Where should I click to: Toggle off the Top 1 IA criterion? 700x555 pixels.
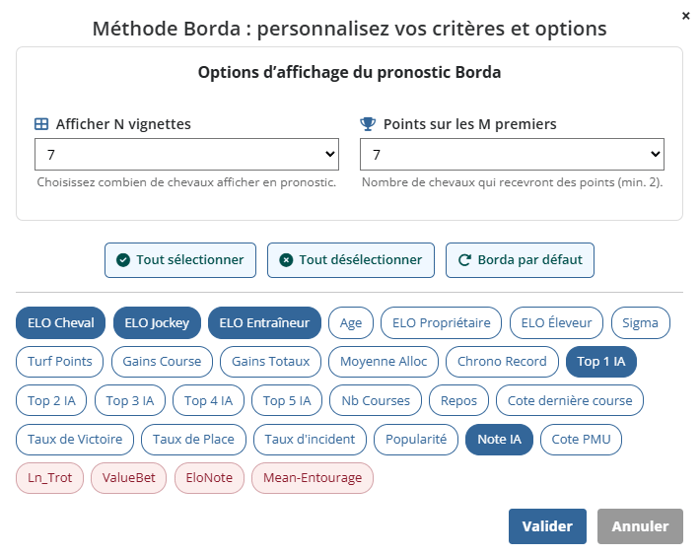click(600, 362)
